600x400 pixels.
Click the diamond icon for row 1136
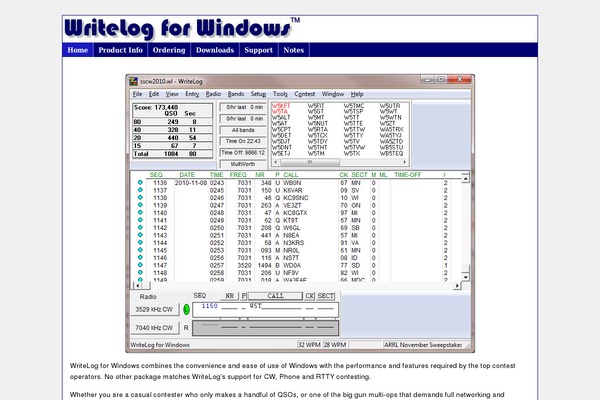point(140,183)
